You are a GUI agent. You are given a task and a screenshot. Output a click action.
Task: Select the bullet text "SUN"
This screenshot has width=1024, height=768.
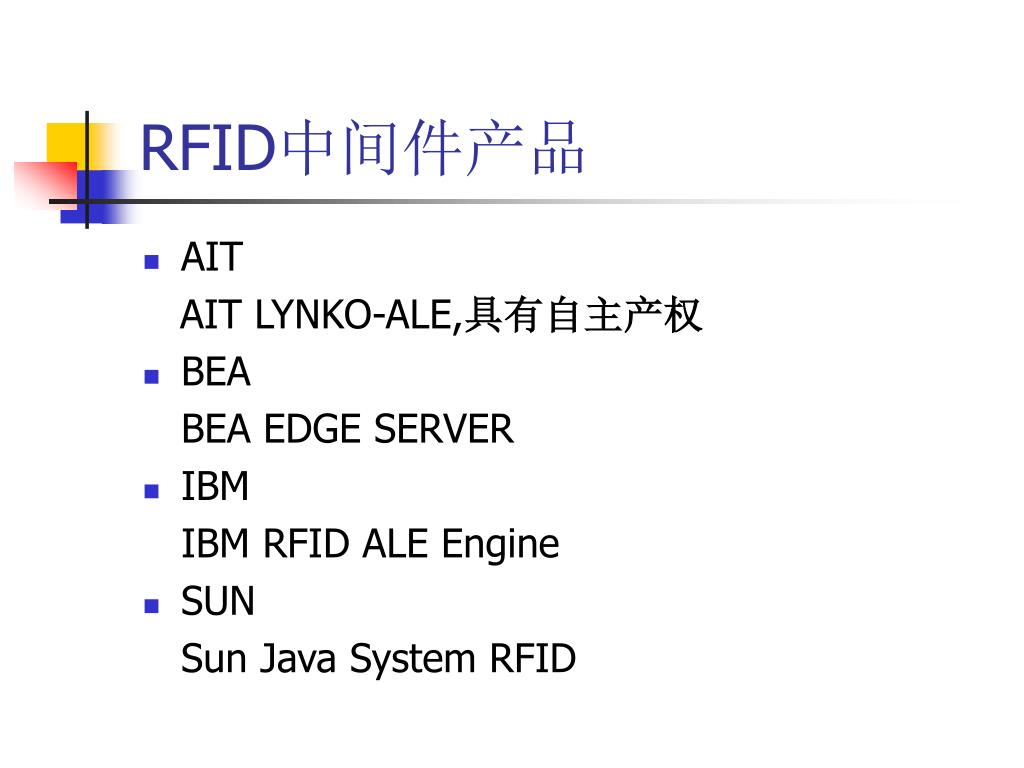click(217, 601)
